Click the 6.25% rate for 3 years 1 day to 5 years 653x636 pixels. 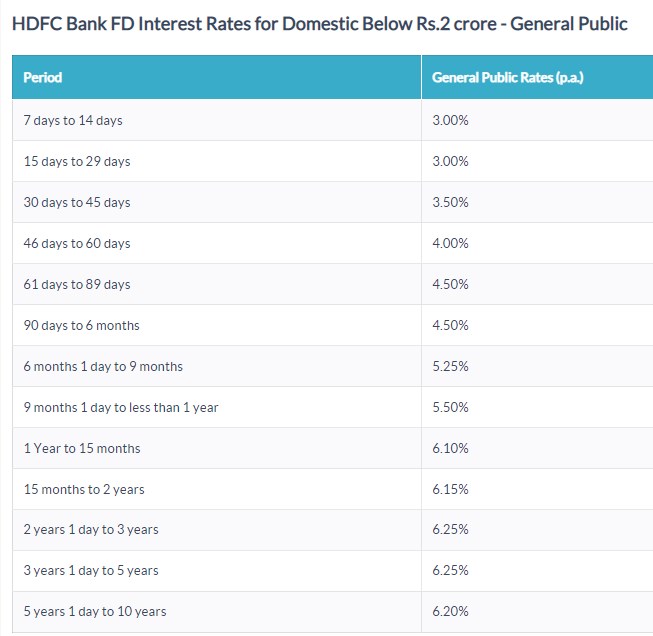pyautogui.click(x=450, y=571)
